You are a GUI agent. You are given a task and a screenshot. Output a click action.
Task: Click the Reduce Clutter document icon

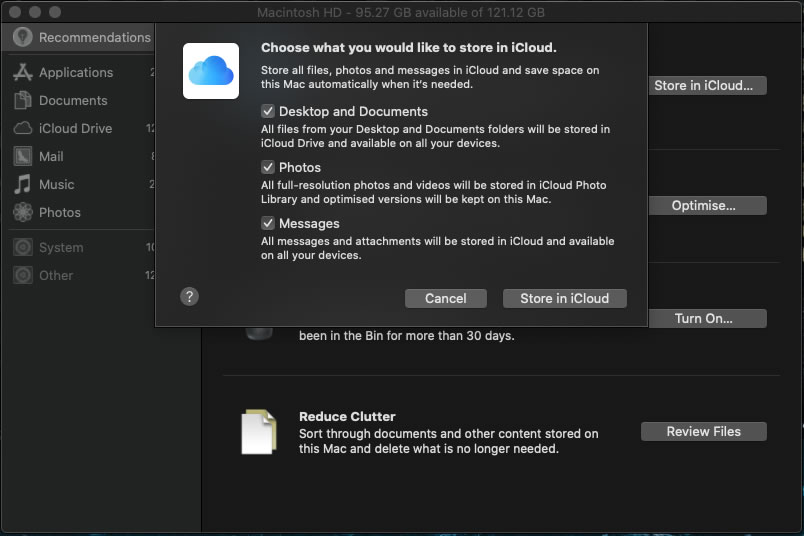[x=259, y=432]
